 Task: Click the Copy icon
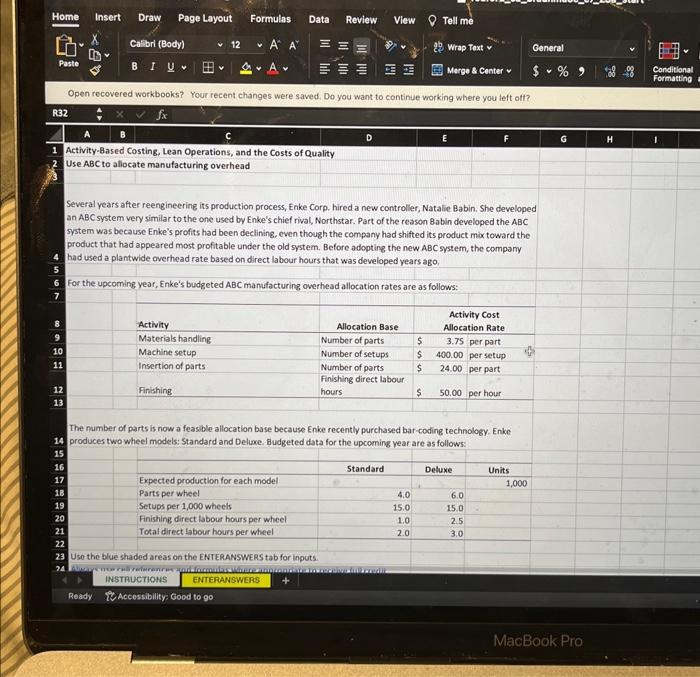pyautogui.click(x=95, y=55)
